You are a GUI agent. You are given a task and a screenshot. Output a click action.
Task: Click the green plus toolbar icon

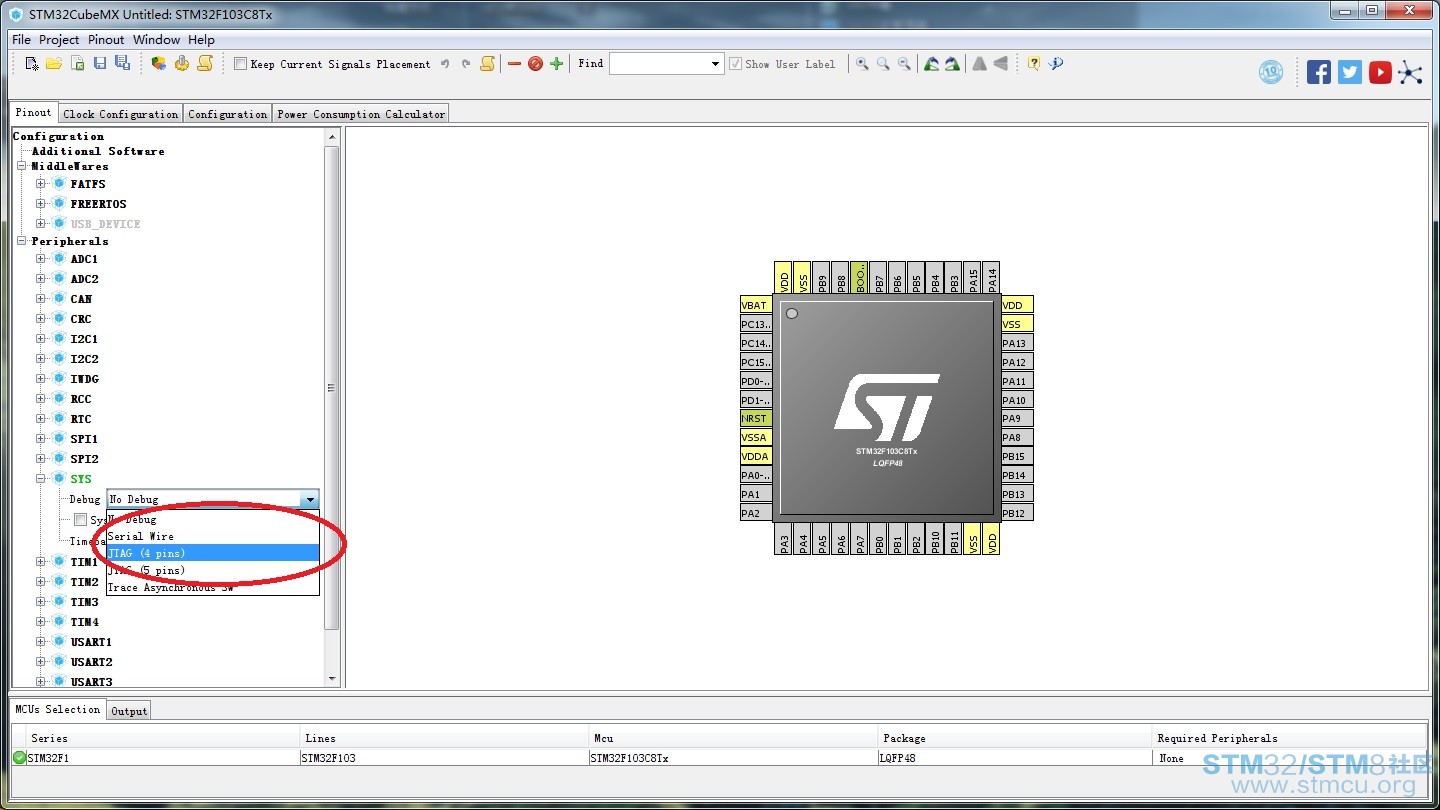(557, 64)
